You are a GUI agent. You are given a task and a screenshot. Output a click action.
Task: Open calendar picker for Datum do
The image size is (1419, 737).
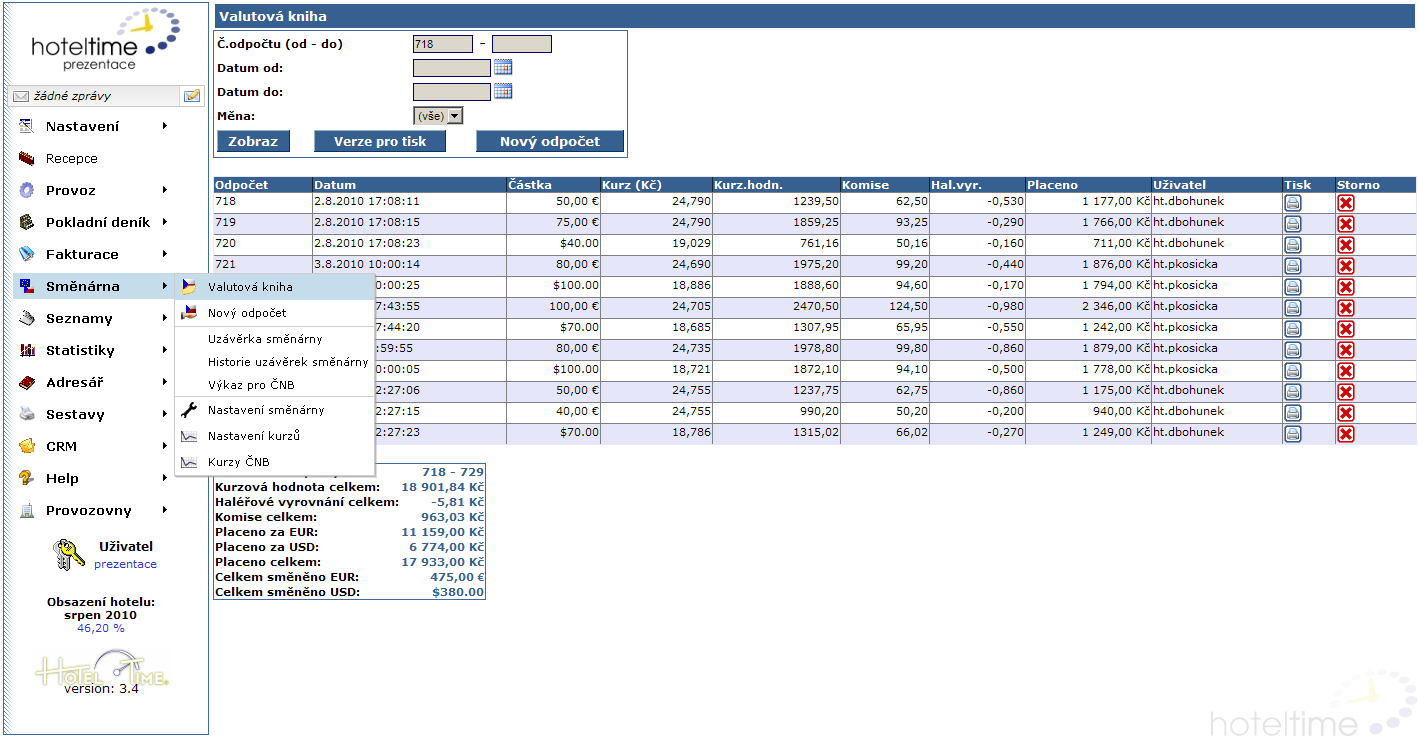[x=503, y=91]
